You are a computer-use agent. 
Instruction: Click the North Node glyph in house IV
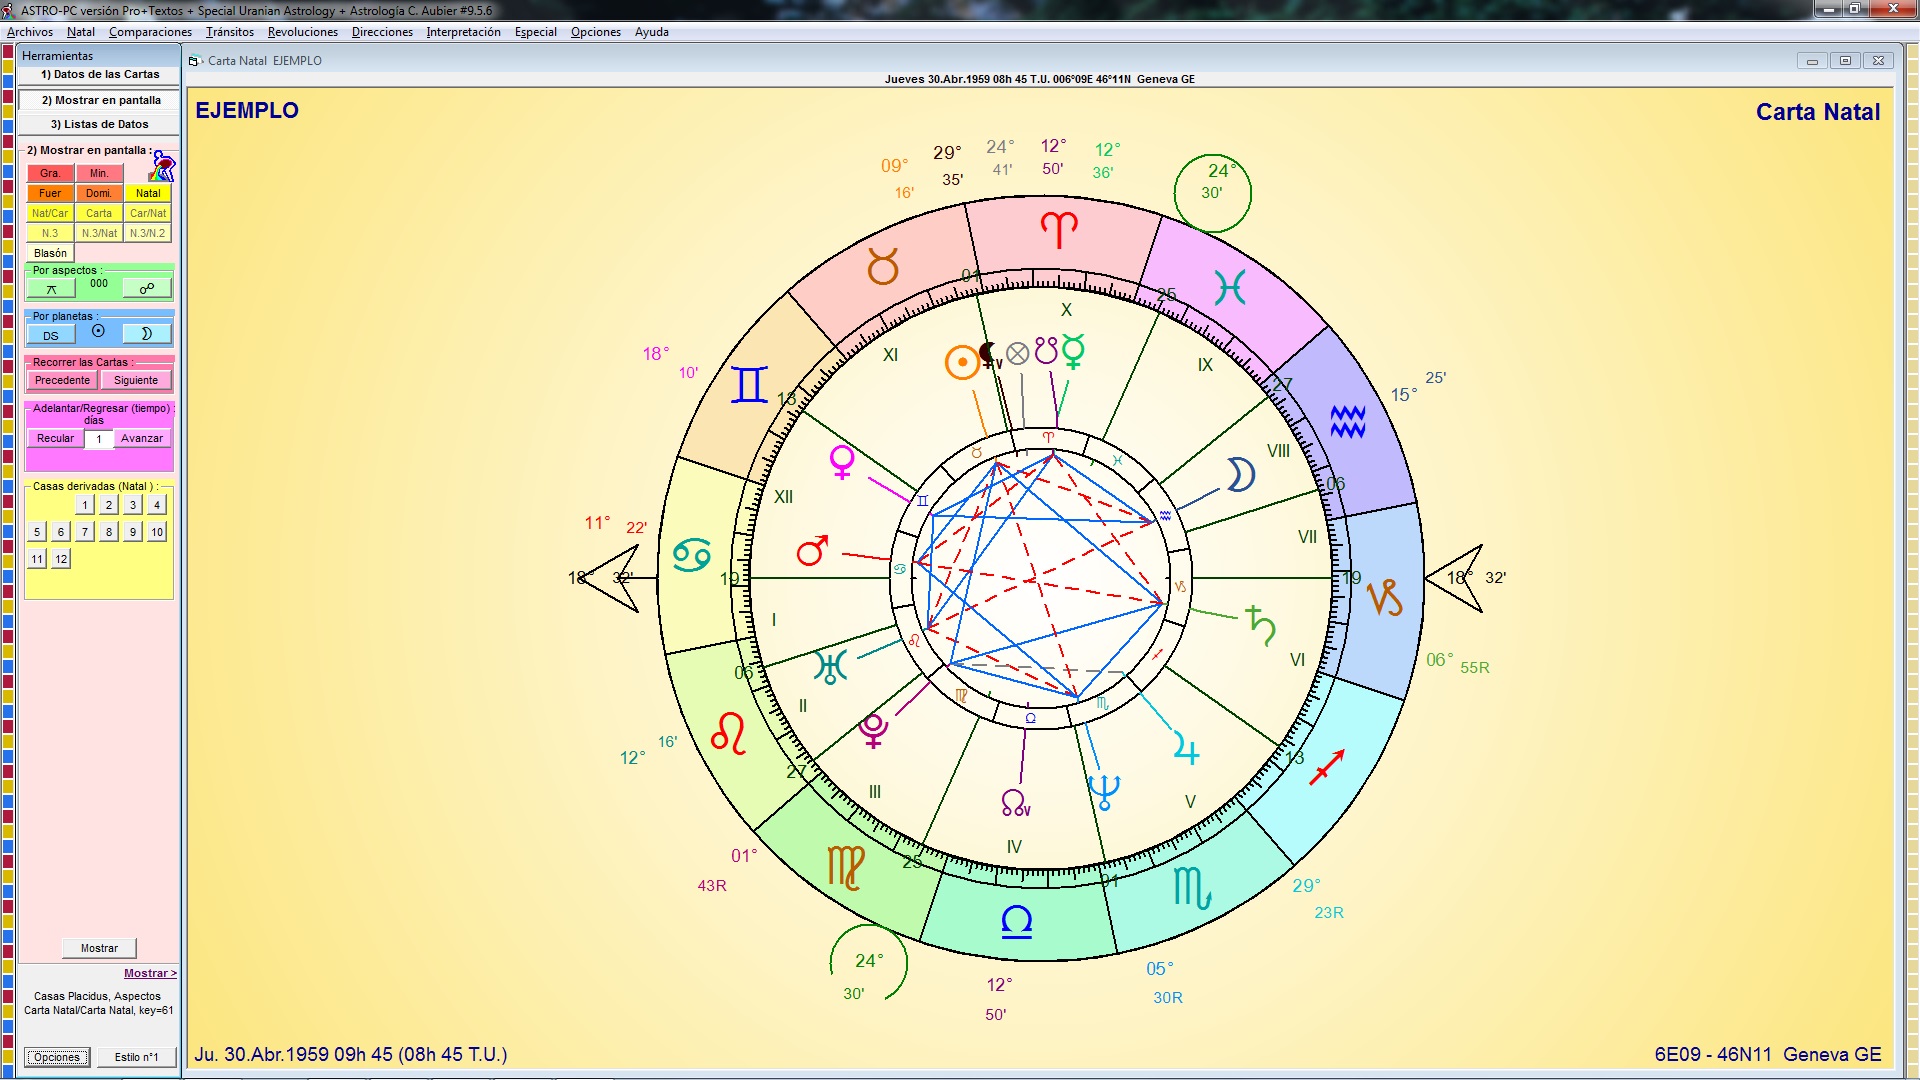tap(1014, 803)
